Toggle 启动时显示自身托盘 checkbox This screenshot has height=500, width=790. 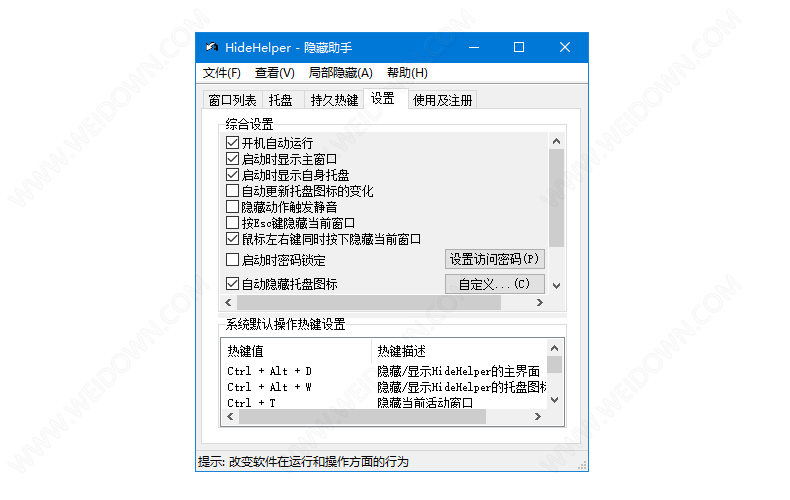click(x=232, y=175)
